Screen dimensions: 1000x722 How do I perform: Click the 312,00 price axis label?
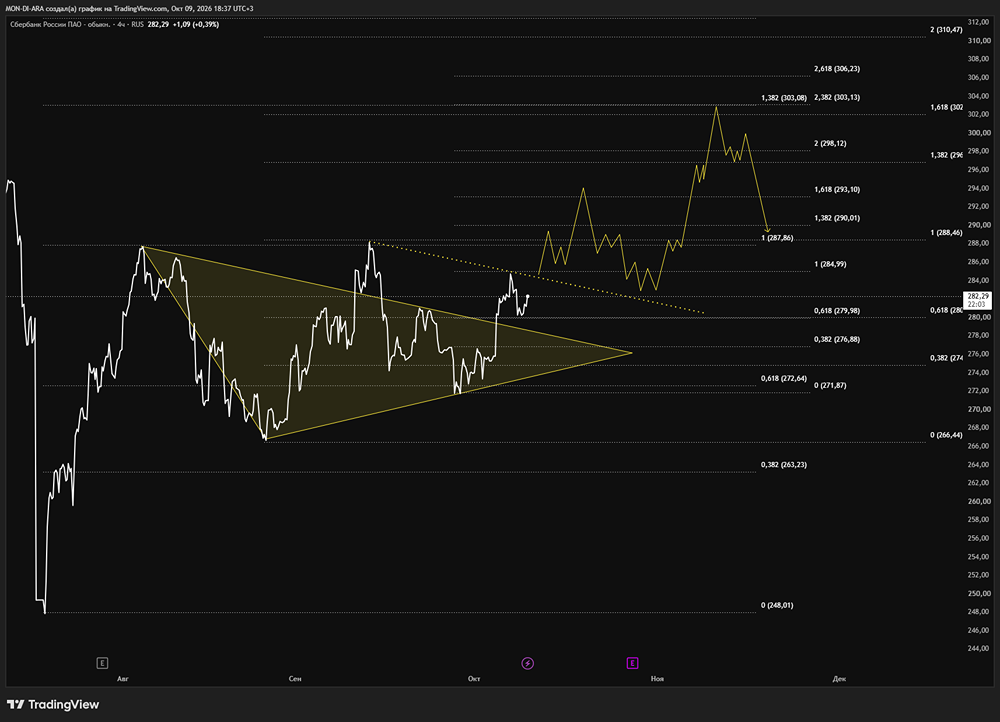(978, 22)
